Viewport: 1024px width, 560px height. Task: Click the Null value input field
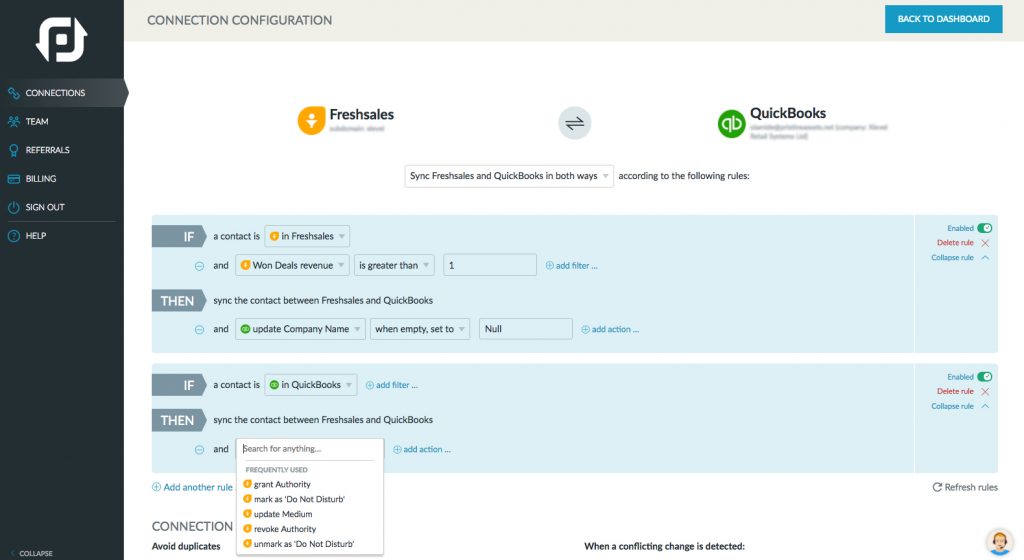(x=526, y=329)
